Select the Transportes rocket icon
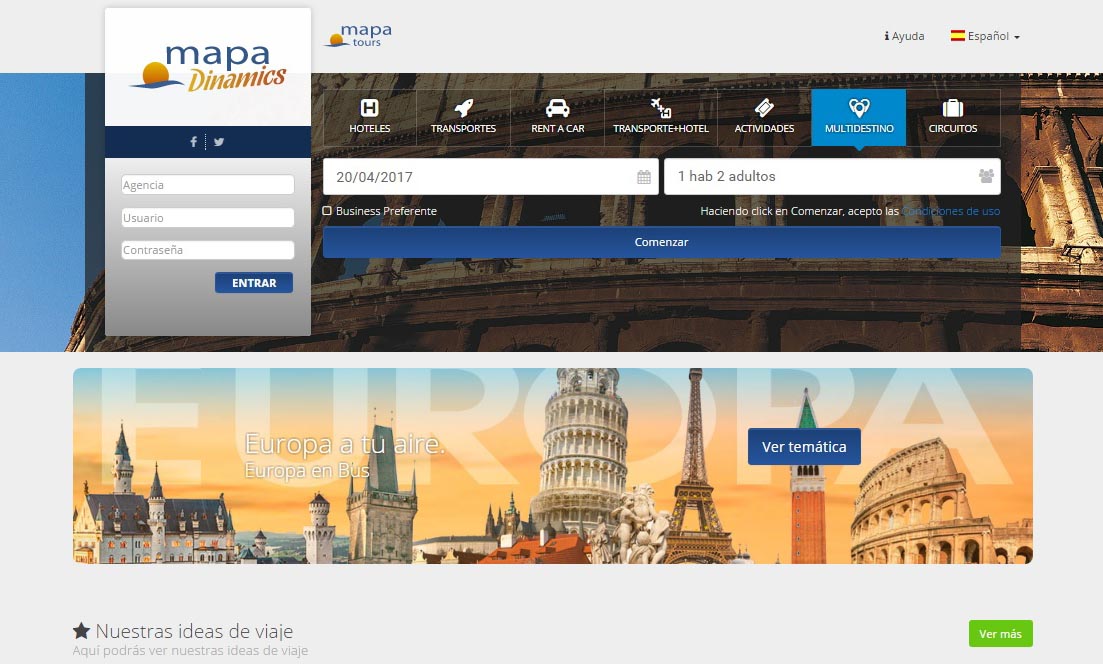The image size is (1103, 664). pos(463,108)
